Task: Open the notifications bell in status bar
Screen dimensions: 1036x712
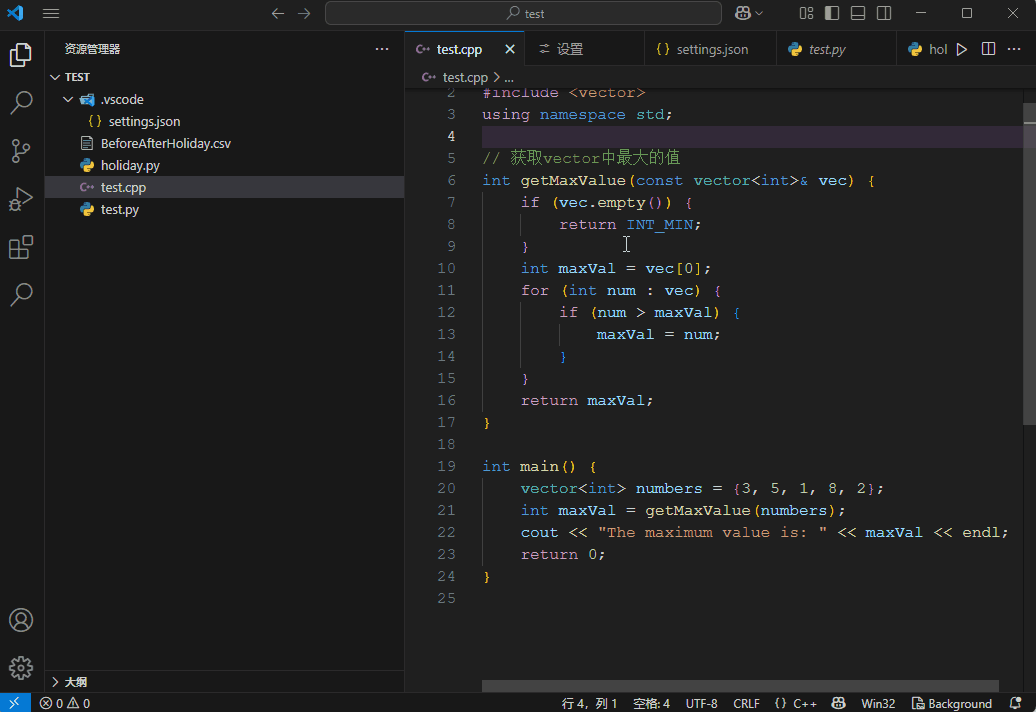Action: [x=1014, y=703]
